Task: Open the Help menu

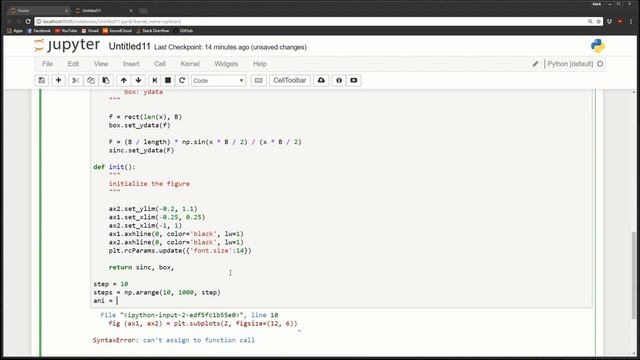Action: click(260, 64)
